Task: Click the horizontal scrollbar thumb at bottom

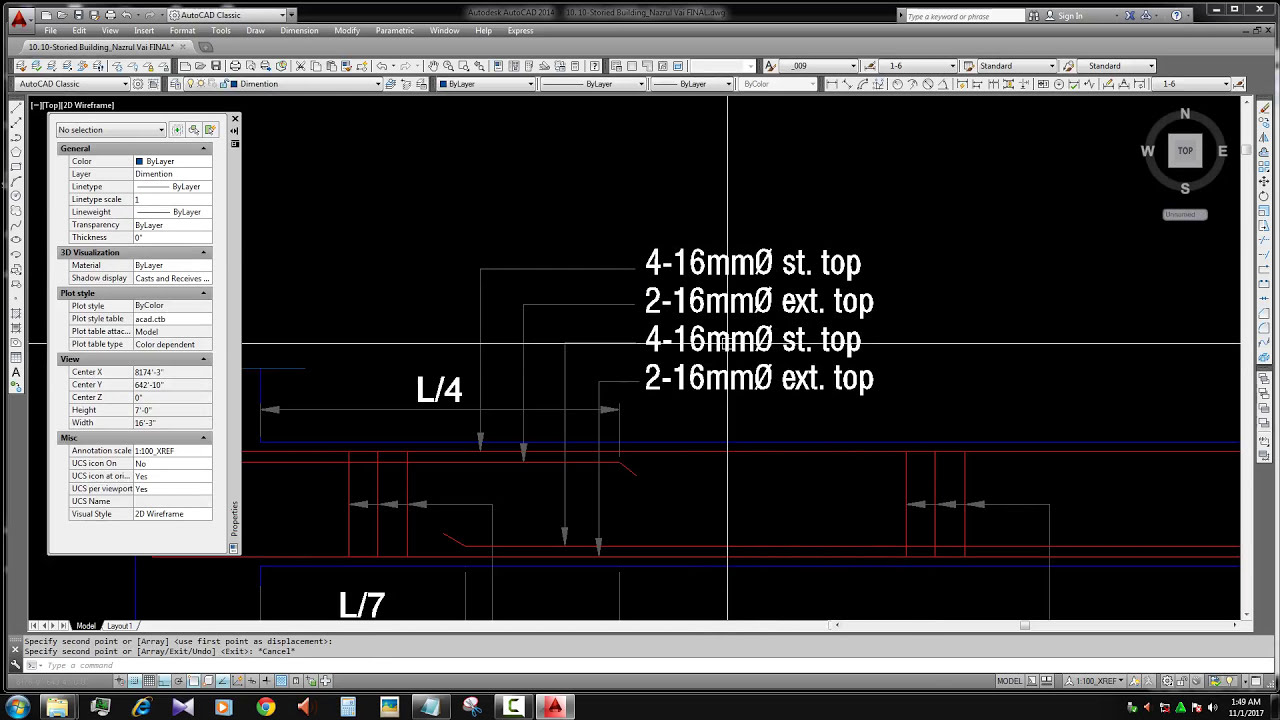Action: click(x=1024, y=626)
